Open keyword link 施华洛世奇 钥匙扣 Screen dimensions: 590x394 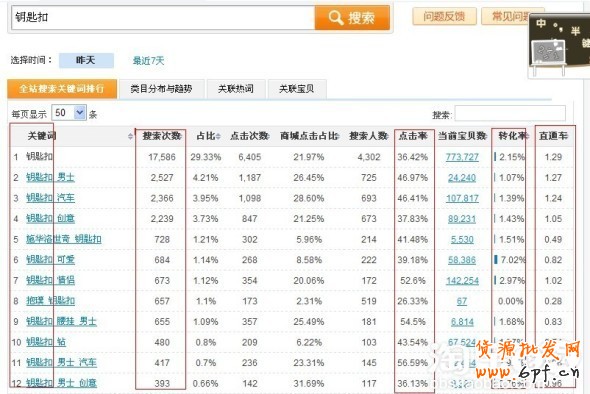(x=64, y=239)
